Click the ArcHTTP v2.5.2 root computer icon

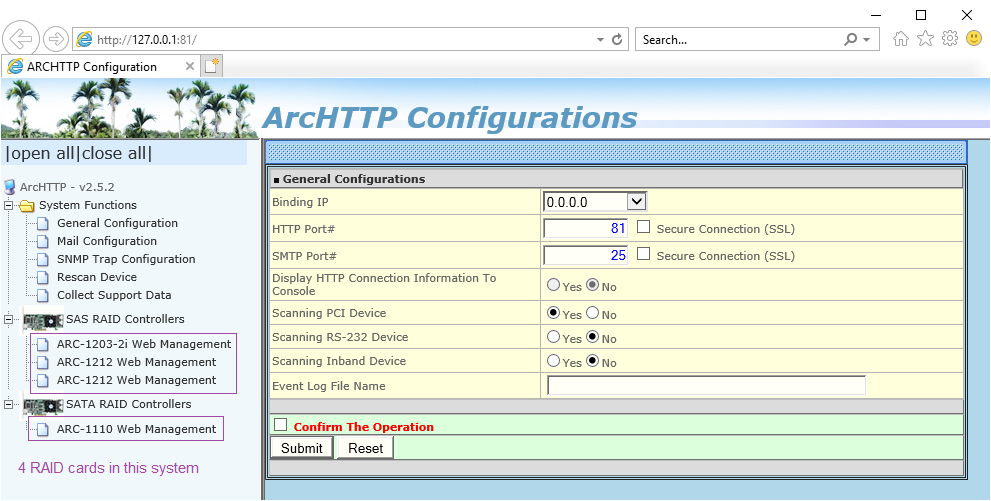point(9,187)
